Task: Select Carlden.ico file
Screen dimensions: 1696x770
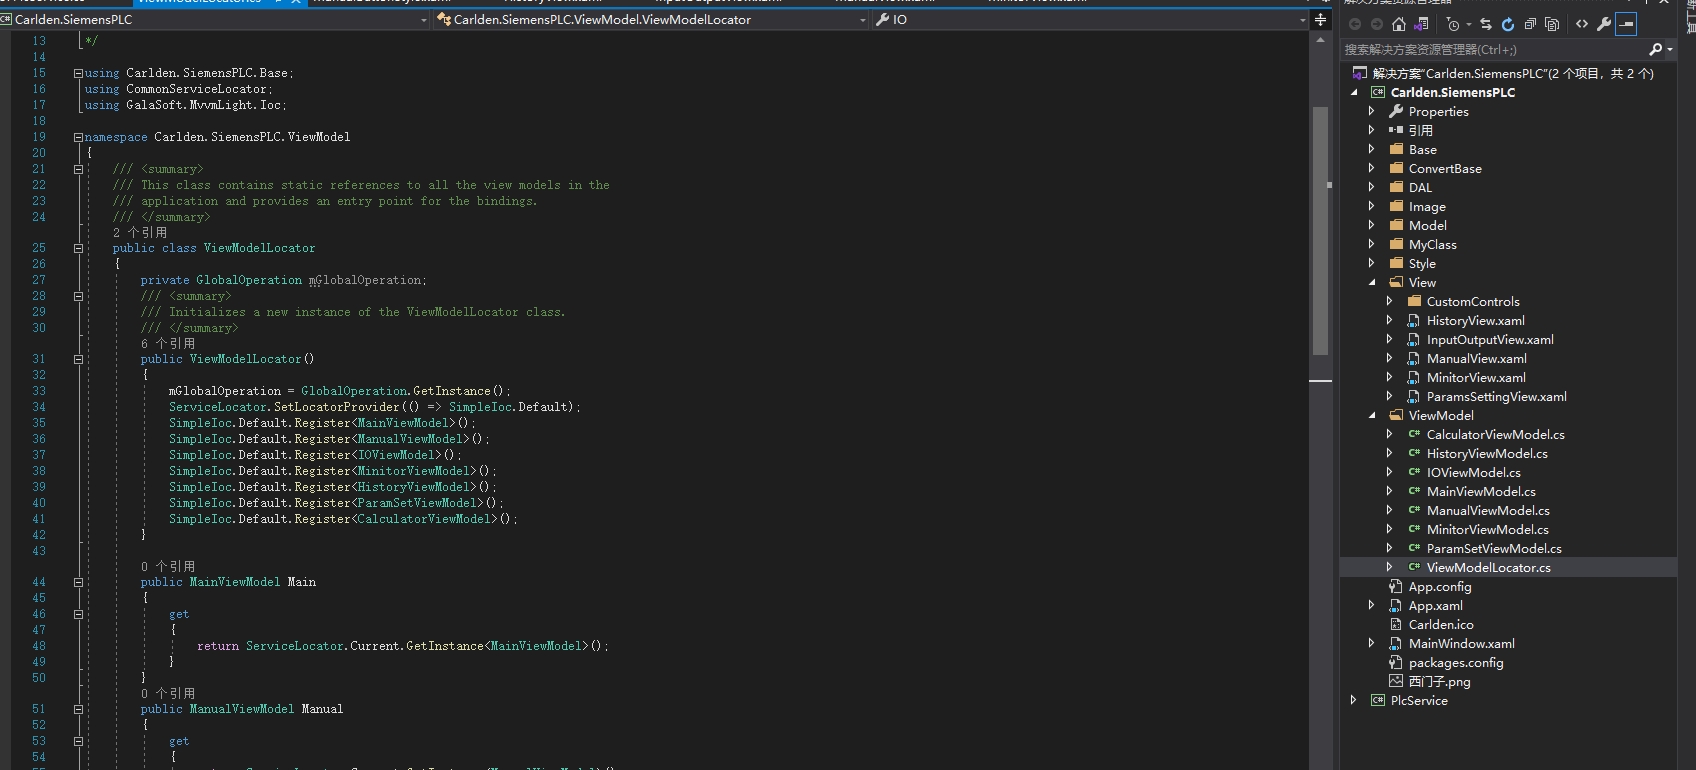Action: coord(1441,624)
